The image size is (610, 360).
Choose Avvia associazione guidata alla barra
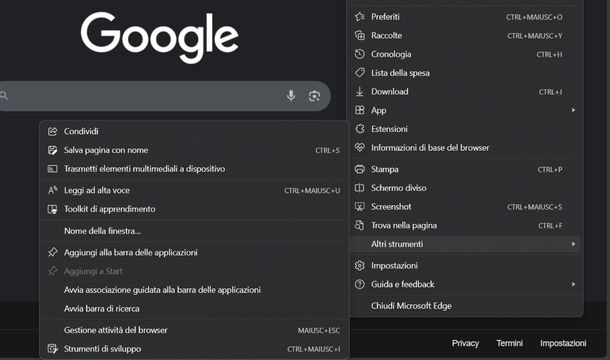click(x=195, y=290)
